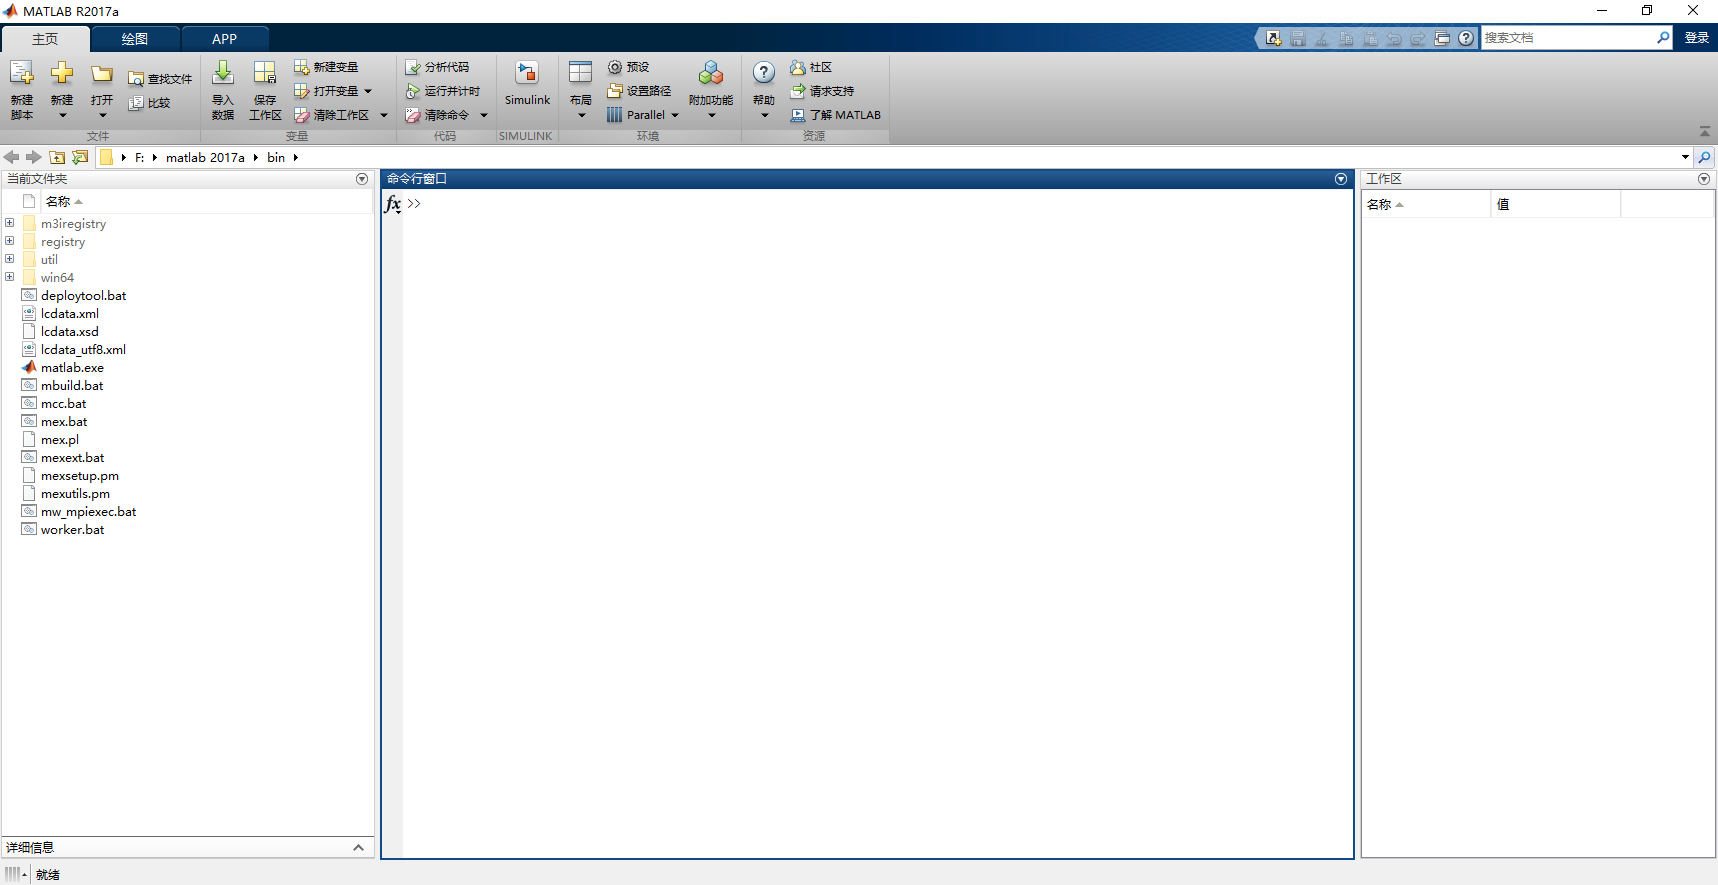Image resolution: width=1718 pixels, height=885 pixels.
Task: Open the Parallel dropdown menu
Action: pyautogui.click(x=675, y=115)
